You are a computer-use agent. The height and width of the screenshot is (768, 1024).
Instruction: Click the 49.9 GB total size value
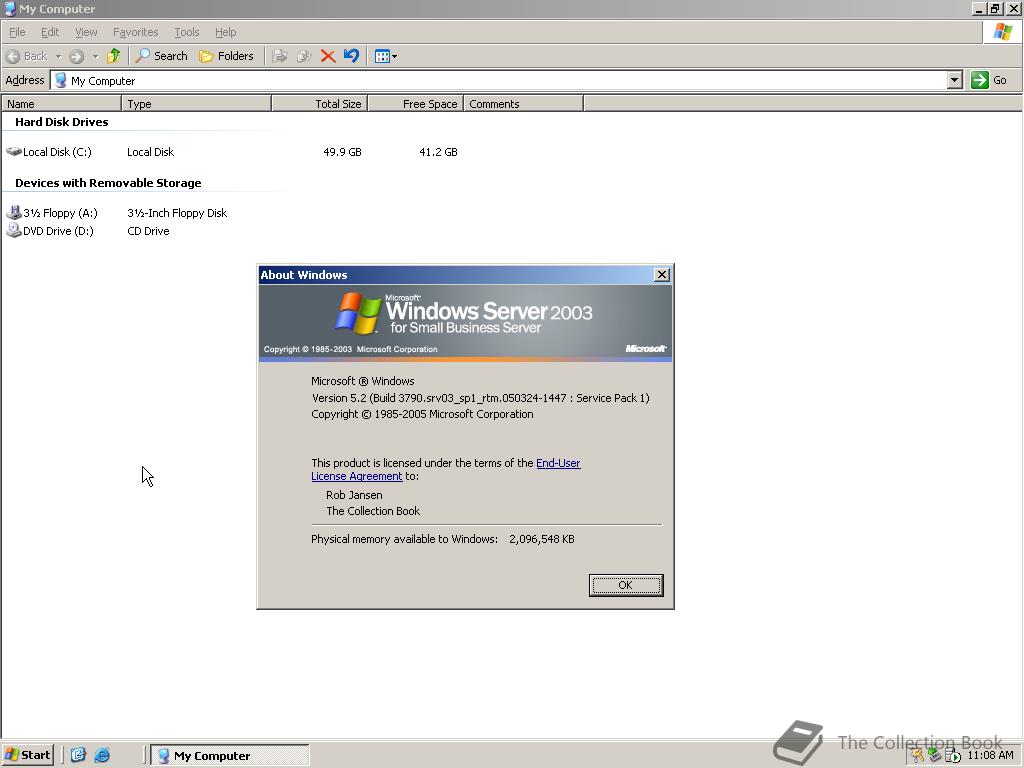[x=342, y=152]
